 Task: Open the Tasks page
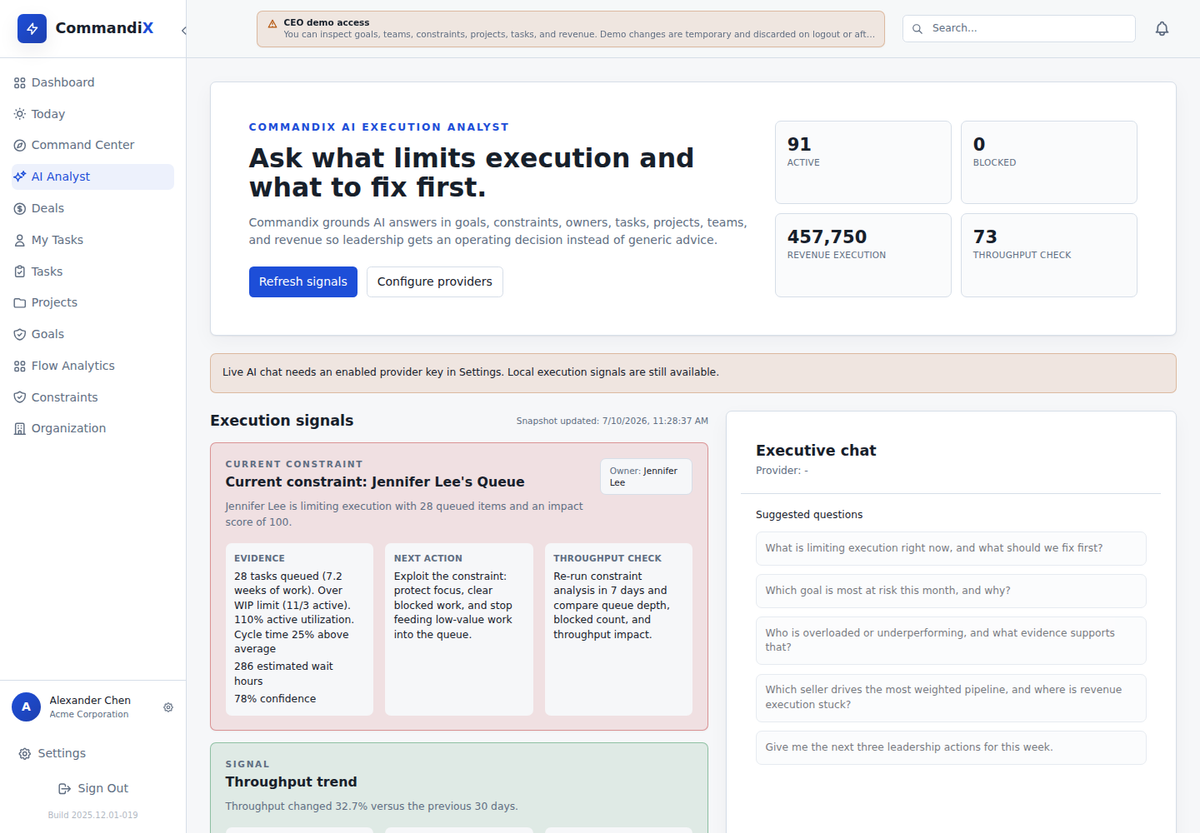click(x=92, y=271)
